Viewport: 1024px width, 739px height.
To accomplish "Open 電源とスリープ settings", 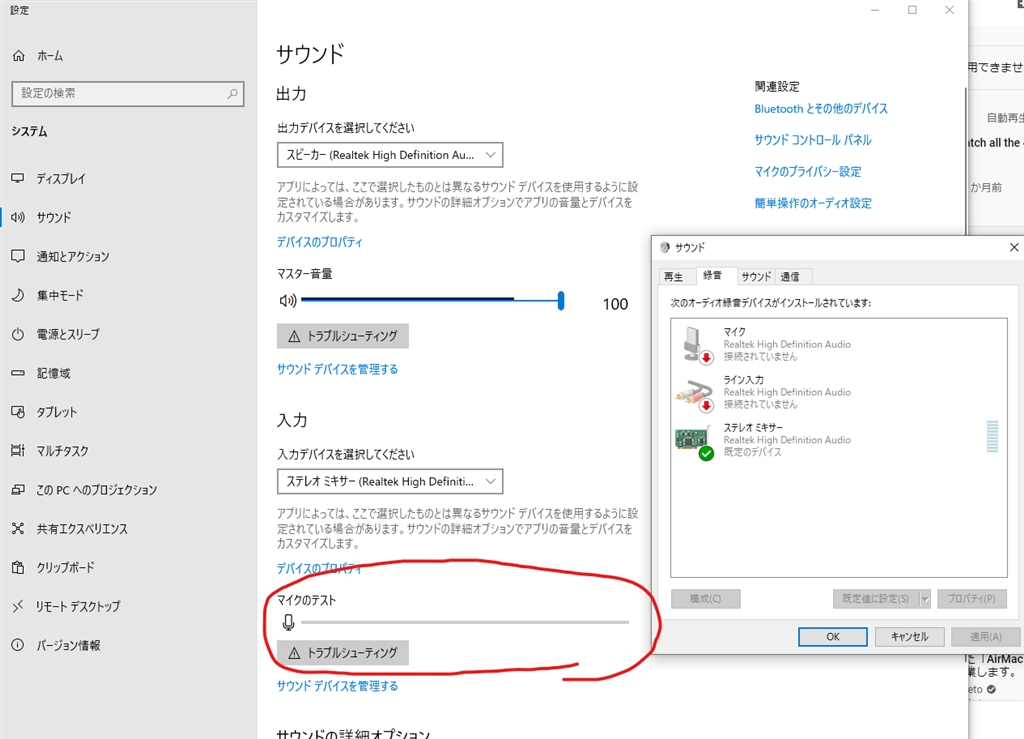I will tap(56, 334).
